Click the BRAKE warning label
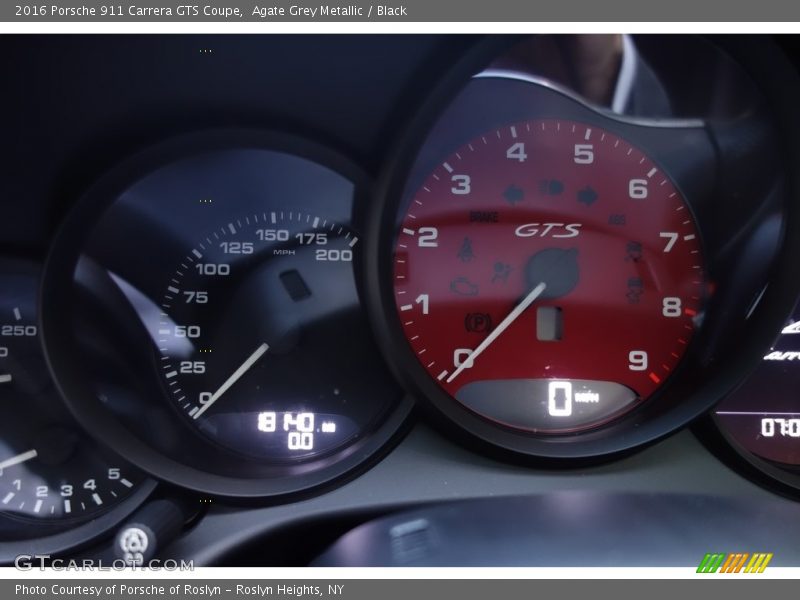This screenshot has width=800, height=600. [483, 217]
